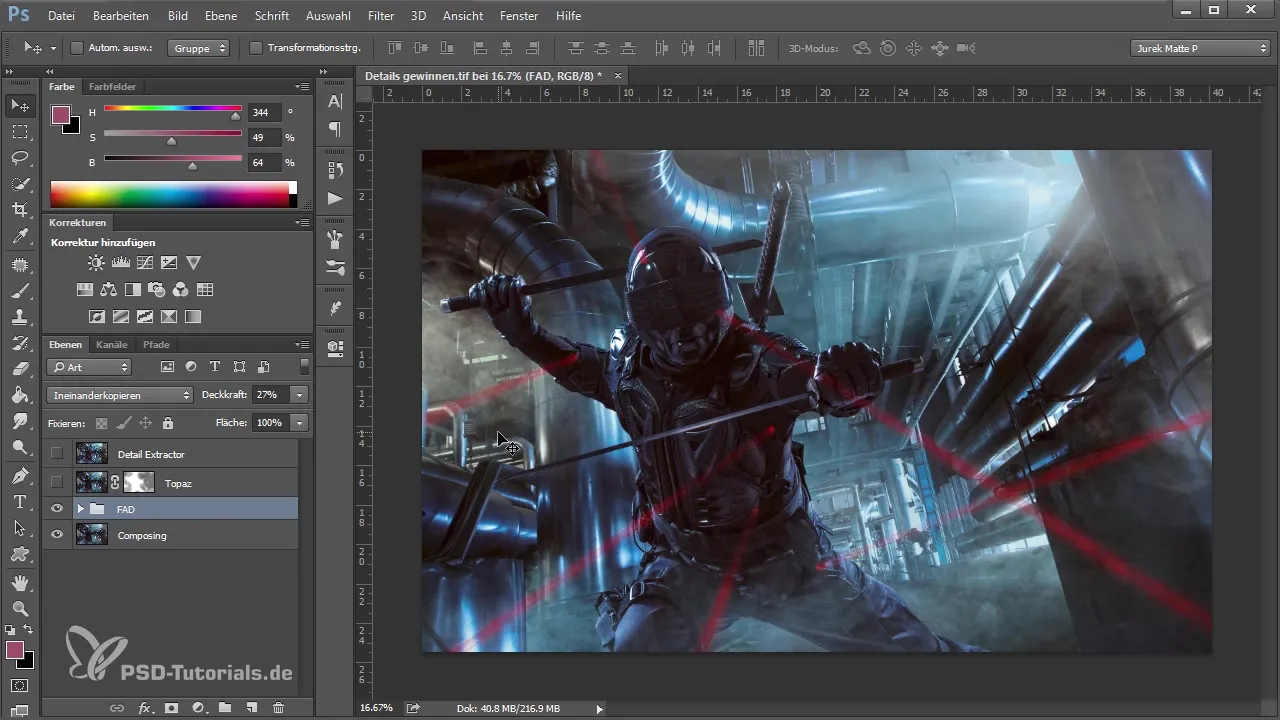Viewport: 1280px width, 720px height.
Task: Hide the Composing layer
Action: tap(57, 535)
